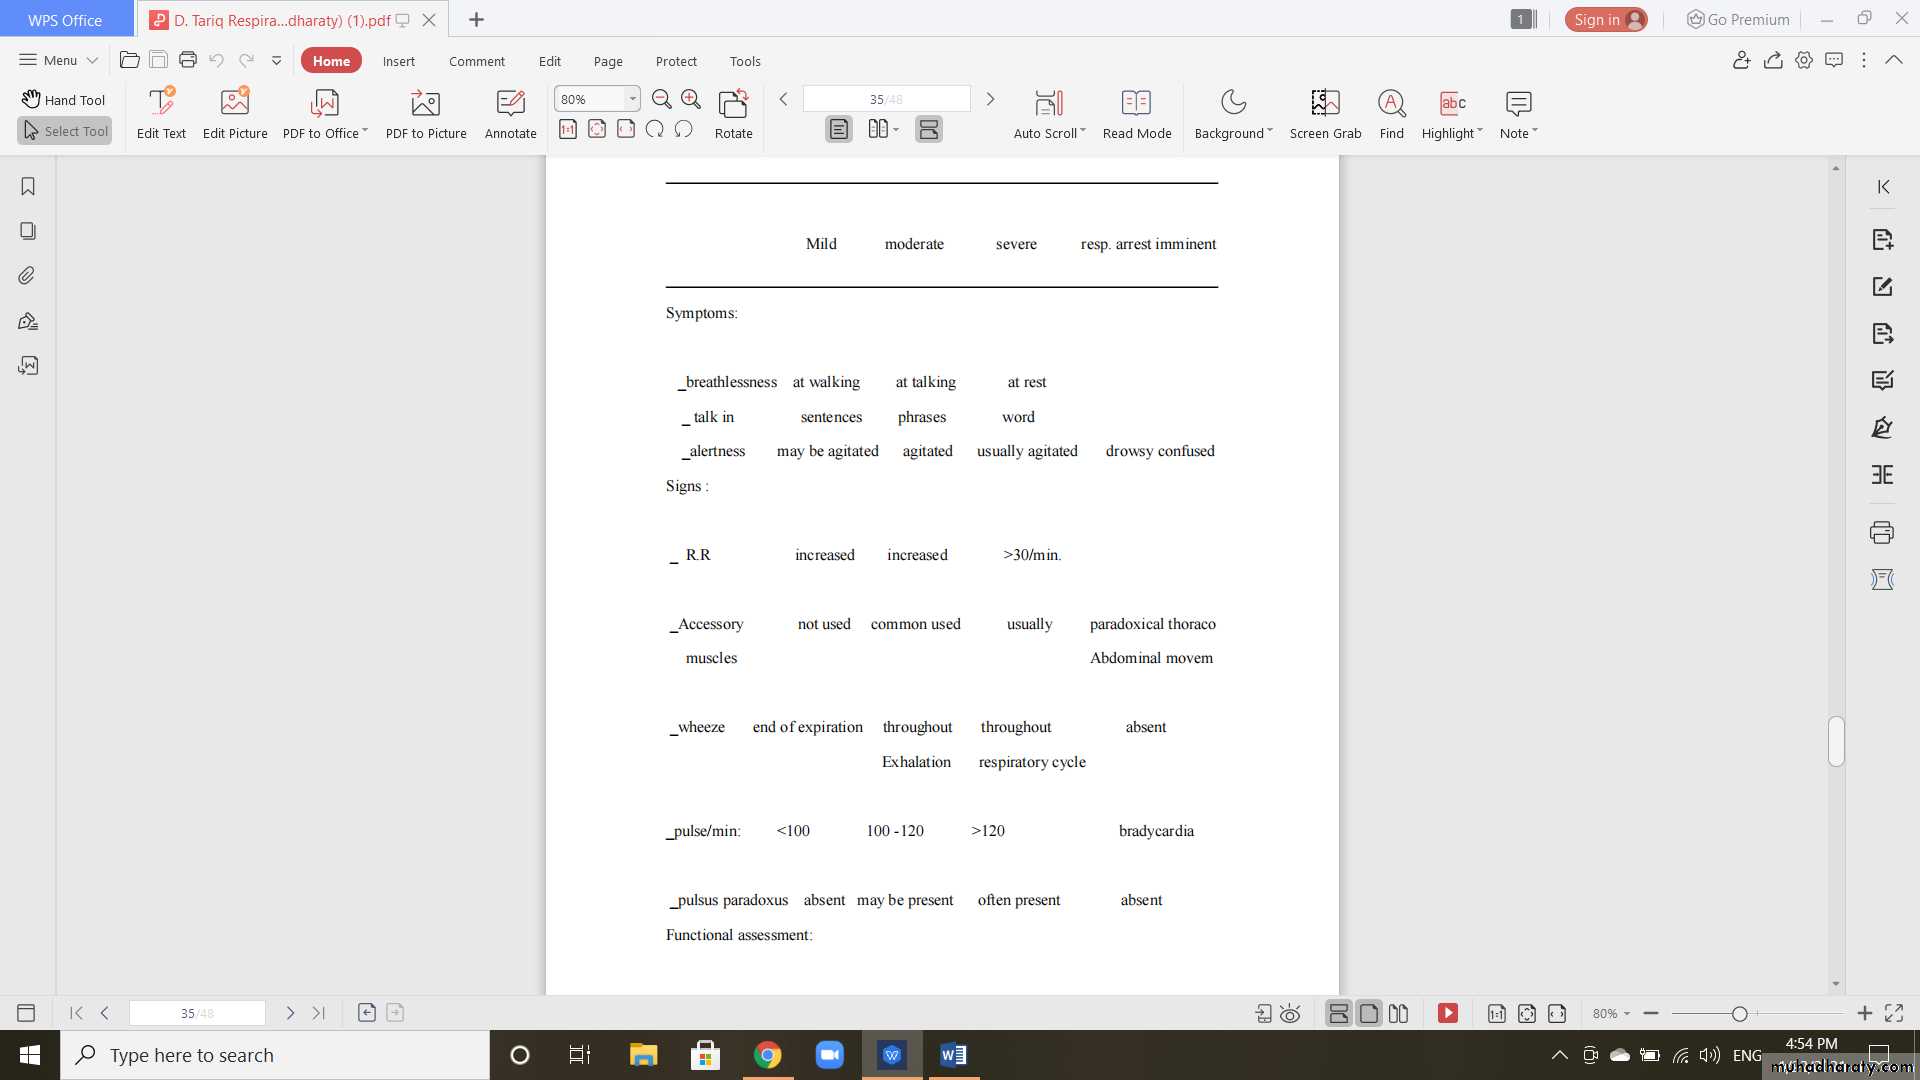The width and height of the screenshot is (1920, 1080).
Task: Open the PDF to Picture converter
Action: point(425,103)
